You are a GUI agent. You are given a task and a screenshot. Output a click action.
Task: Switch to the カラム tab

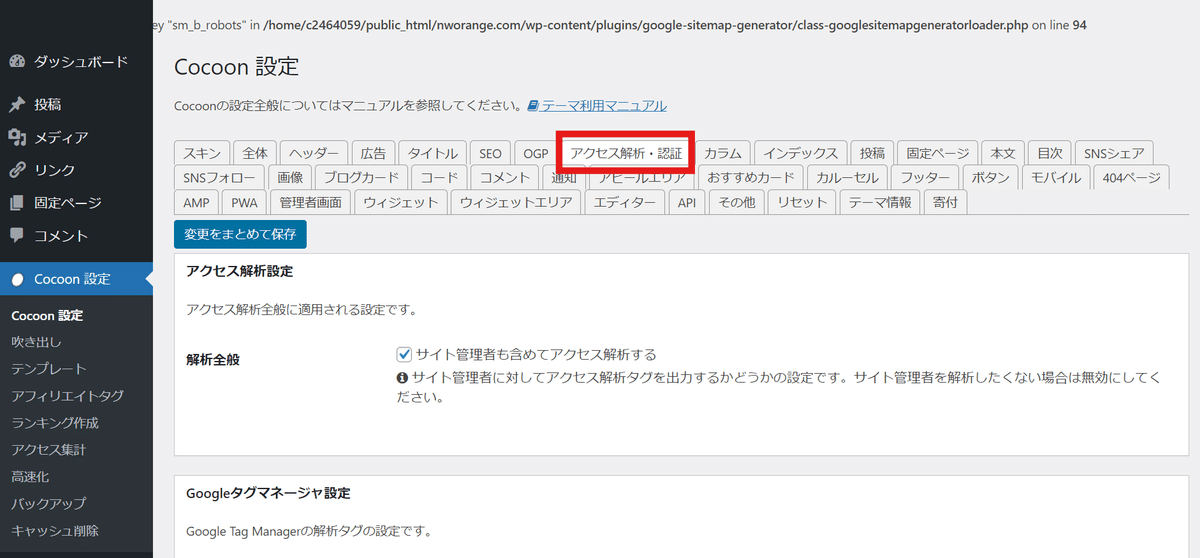coord(723,153)
